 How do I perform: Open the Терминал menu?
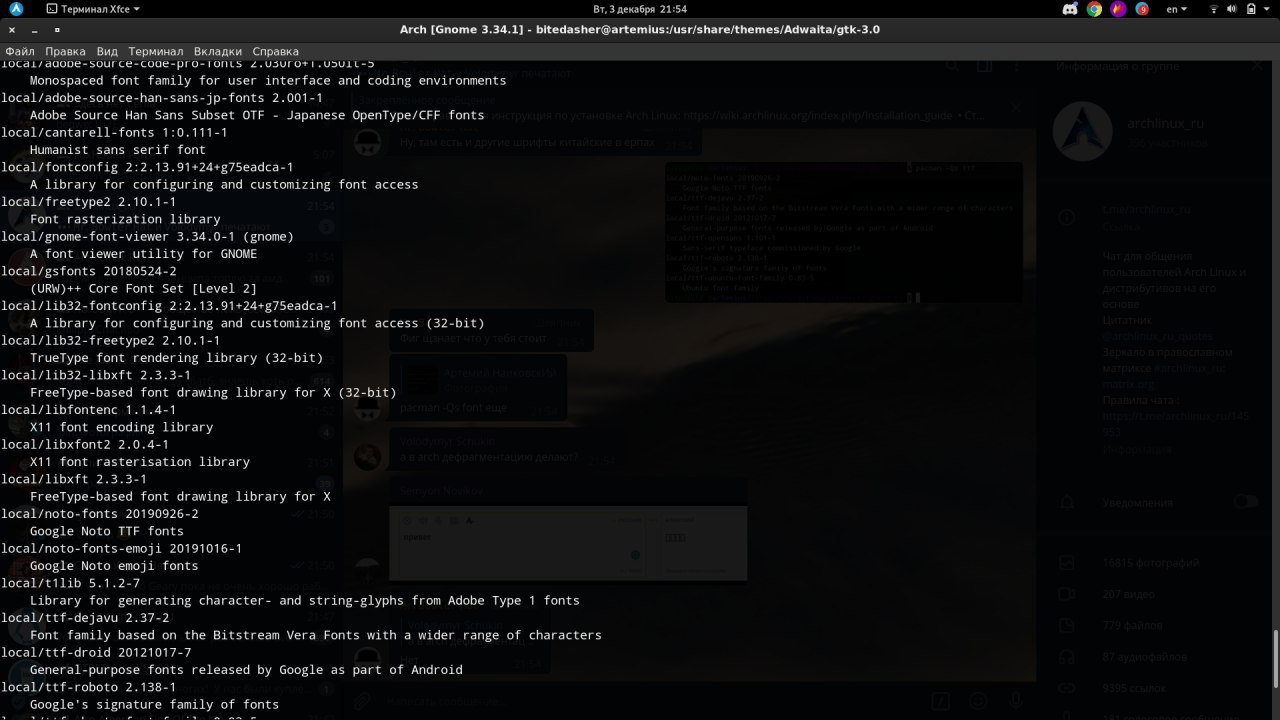point(156,51)
